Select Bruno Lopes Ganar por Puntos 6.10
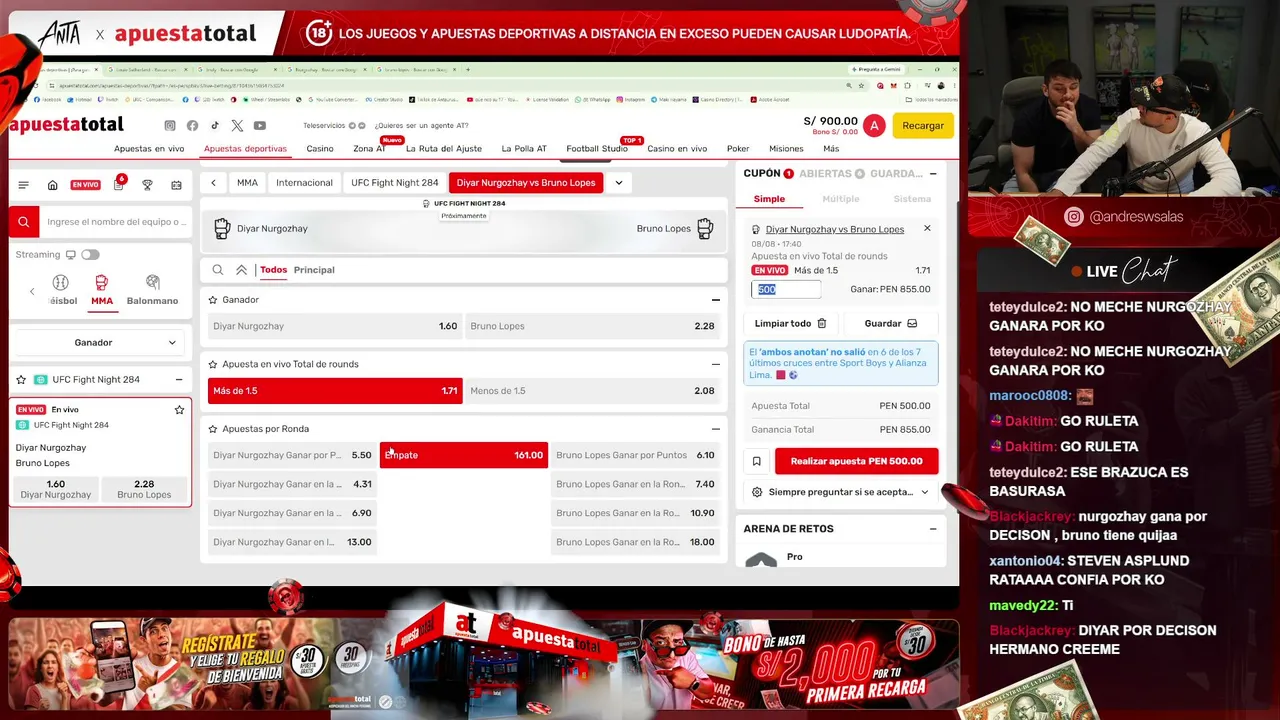The width and height of the screenshot is (1280, 720). 635,455
